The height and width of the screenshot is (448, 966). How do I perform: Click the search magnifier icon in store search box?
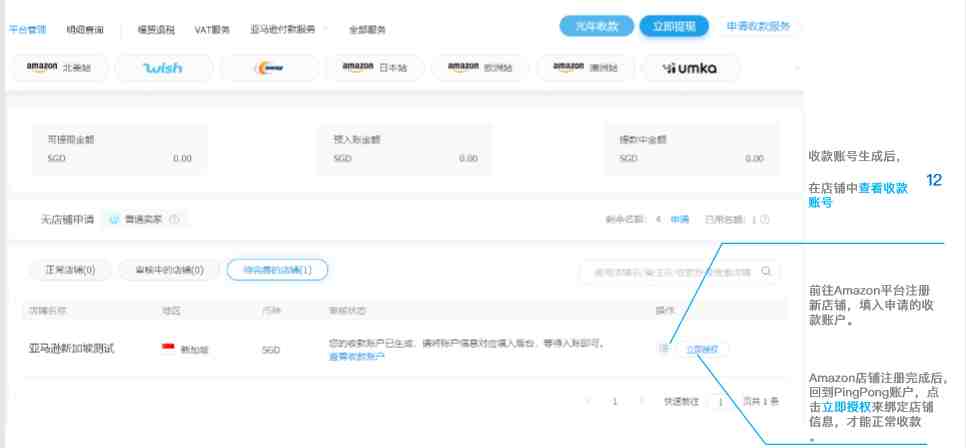(x=766, y=271)
